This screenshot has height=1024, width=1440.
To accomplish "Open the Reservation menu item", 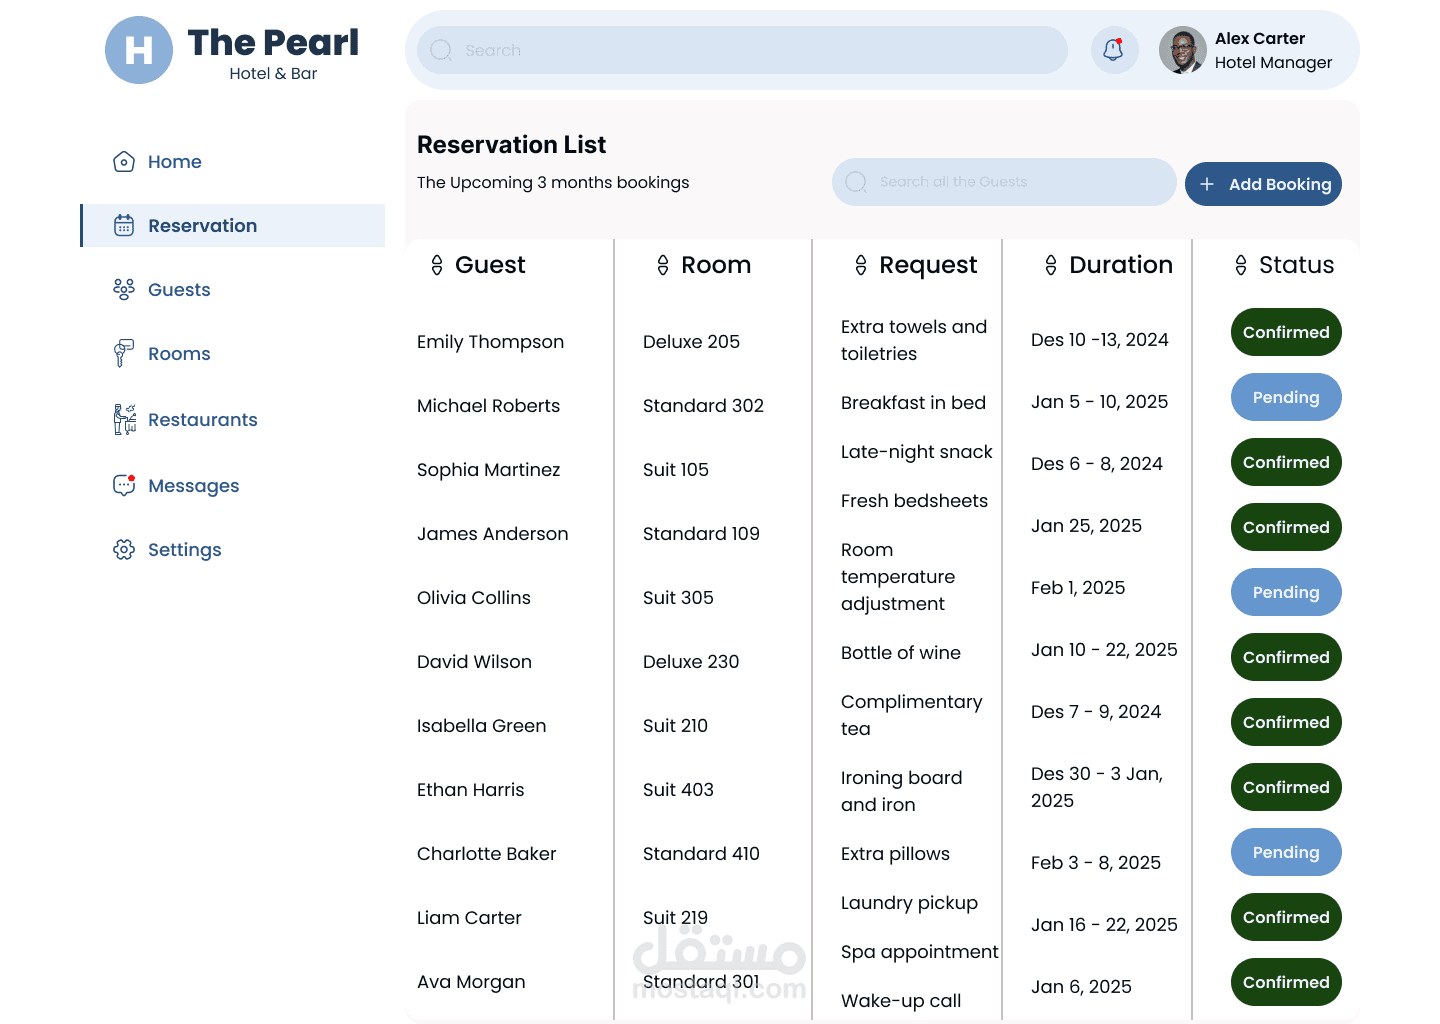I will pyautogui.click(x=203, y=226).
